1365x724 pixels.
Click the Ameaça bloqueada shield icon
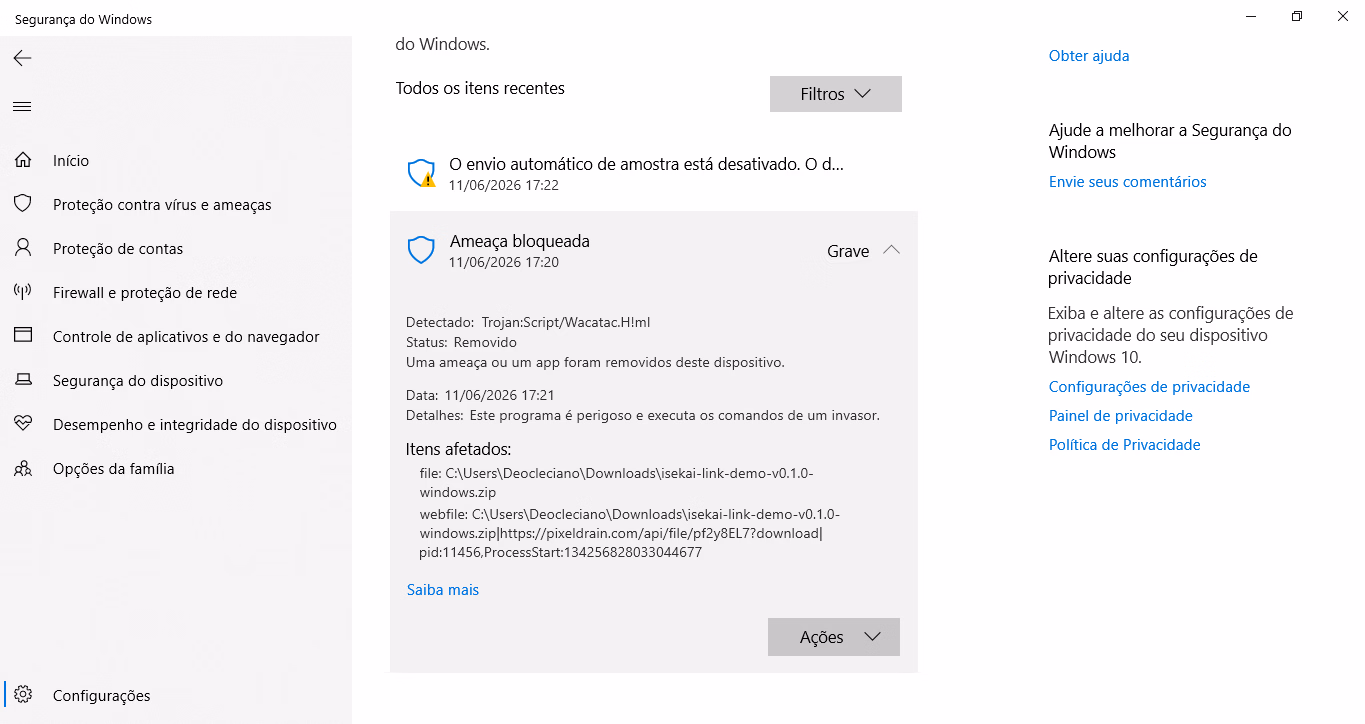pos(421,250)
